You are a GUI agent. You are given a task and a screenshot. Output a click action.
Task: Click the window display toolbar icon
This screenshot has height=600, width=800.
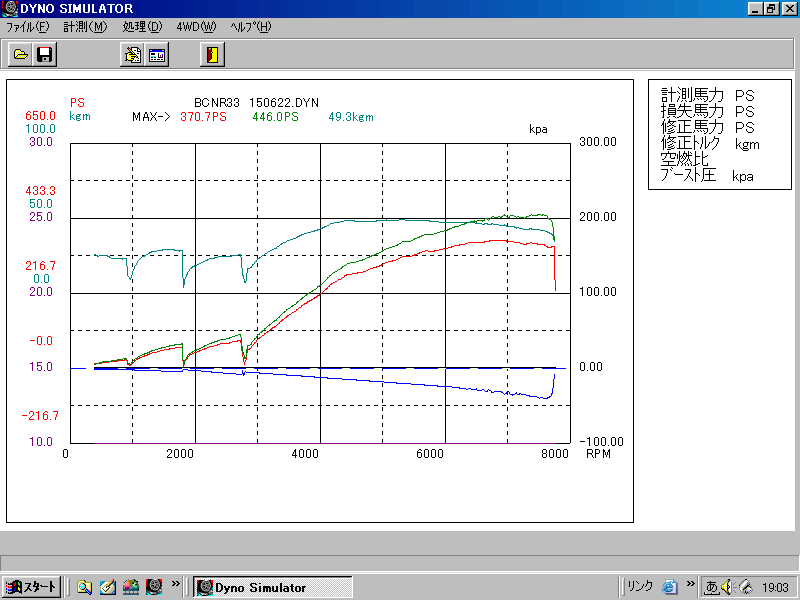157,55
